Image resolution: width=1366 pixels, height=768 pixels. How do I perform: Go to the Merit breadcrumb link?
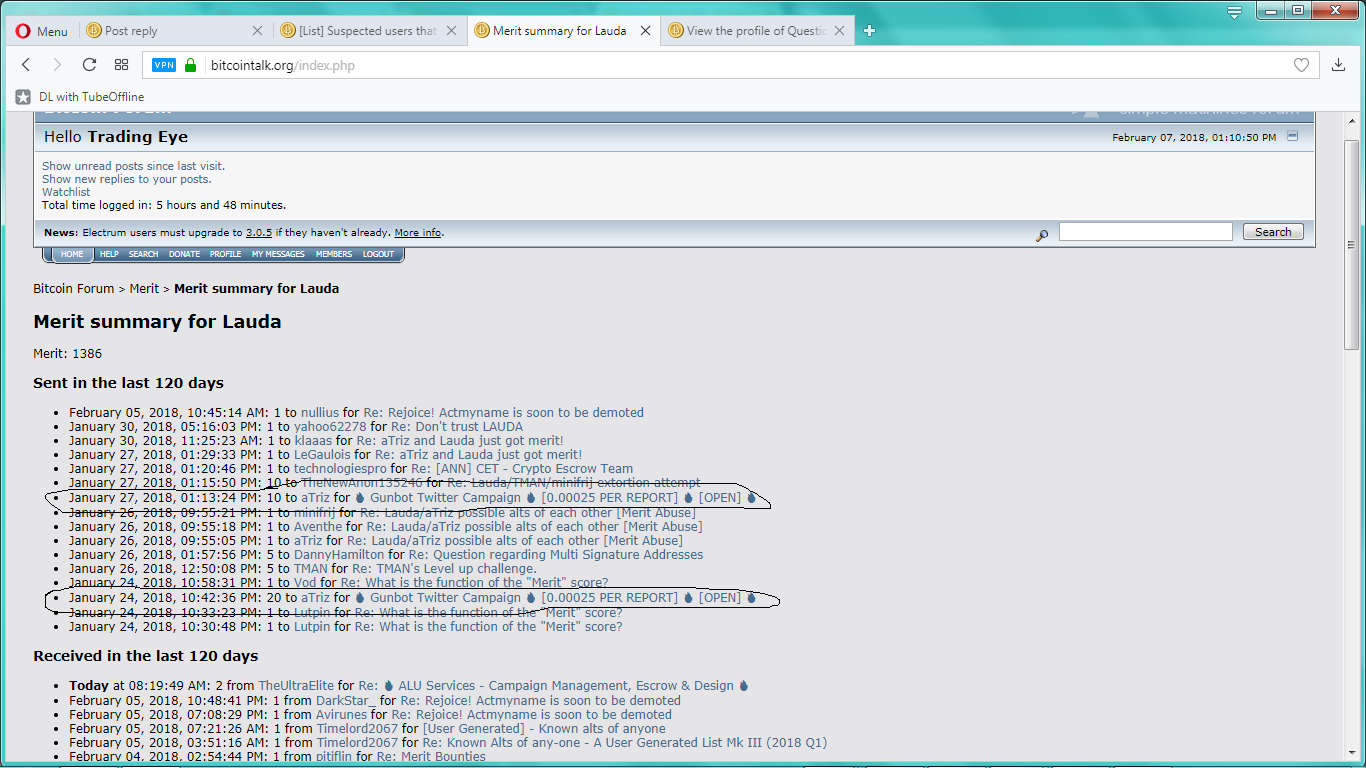coord(144,288)
